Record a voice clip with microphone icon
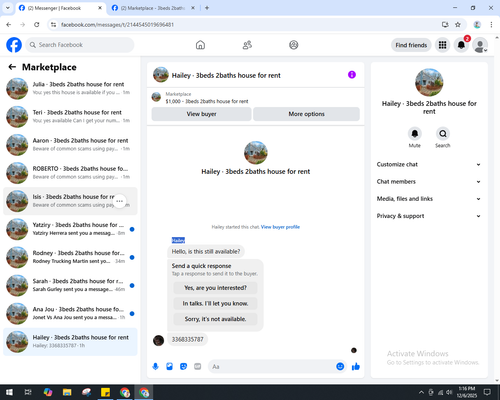This screenshot has height=400, width=500. coord(155,367)
